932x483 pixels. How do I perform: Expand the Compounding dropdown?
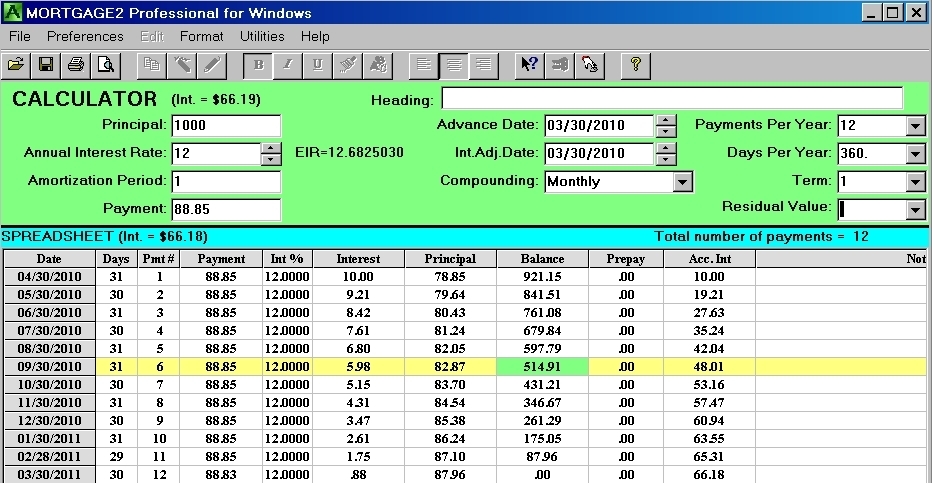coord(682,182)
